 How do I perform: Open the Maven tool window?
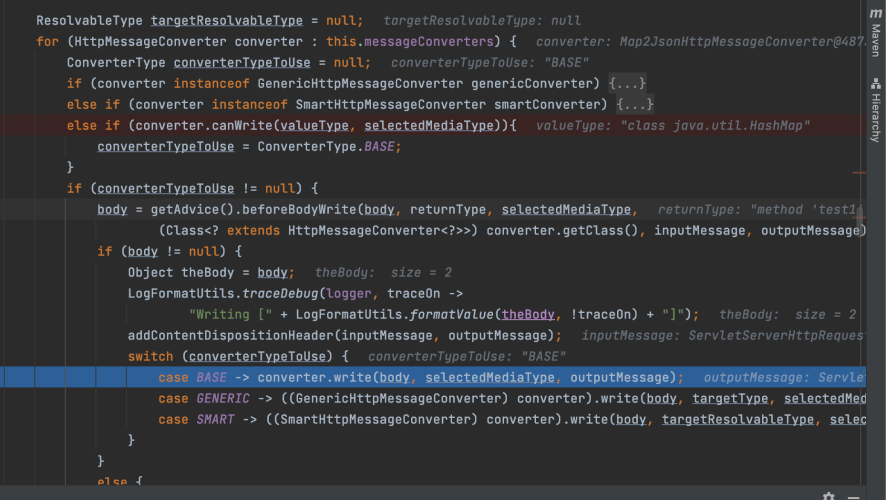click(875, 29)
